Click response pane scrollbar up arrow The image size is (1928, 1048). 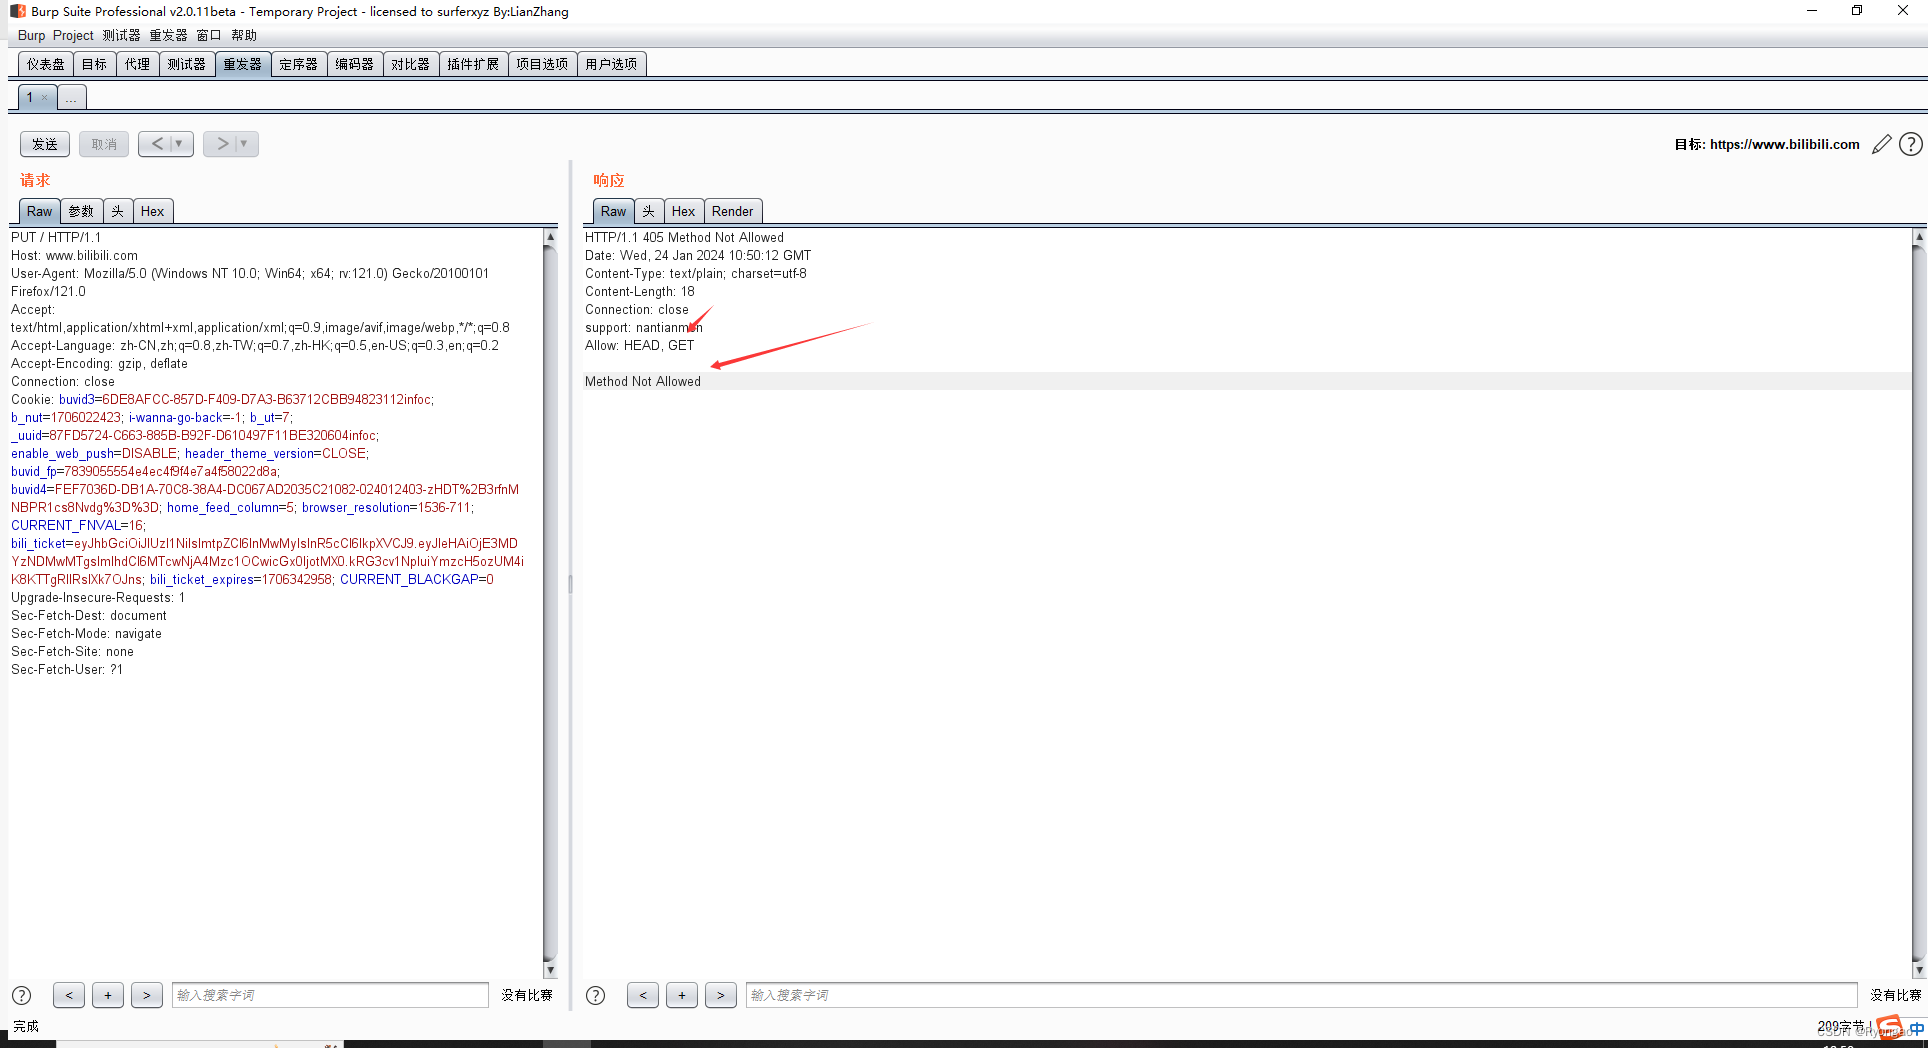1918,237
